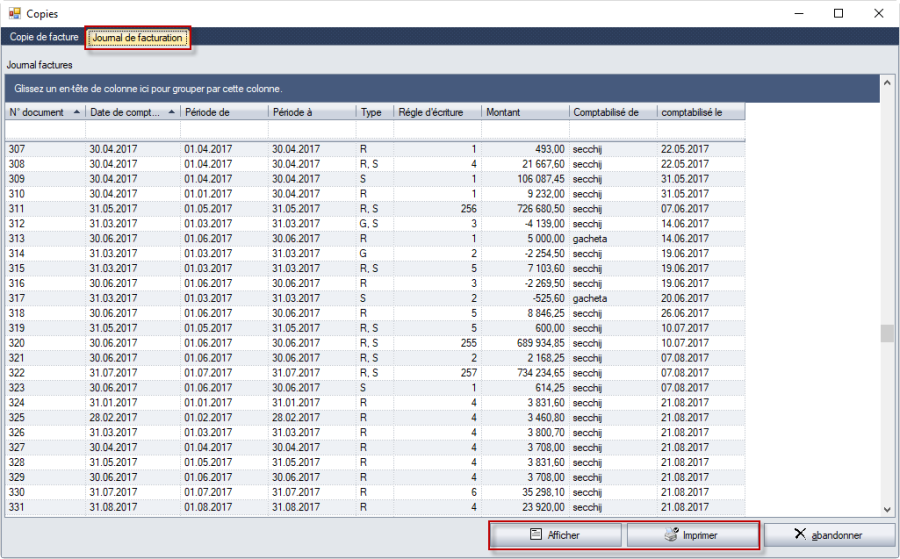The image size is (900, 559).
Task: Click the Imprimer button
Action: point(692,535)
